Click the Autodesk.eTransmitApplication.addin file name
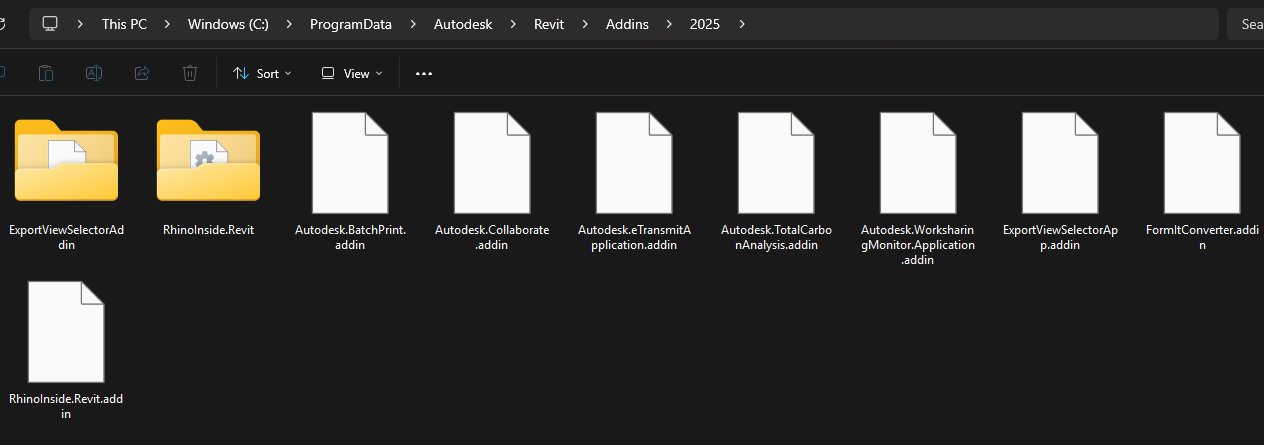Viewport: 1264px width, 445px height. (634, 237)
